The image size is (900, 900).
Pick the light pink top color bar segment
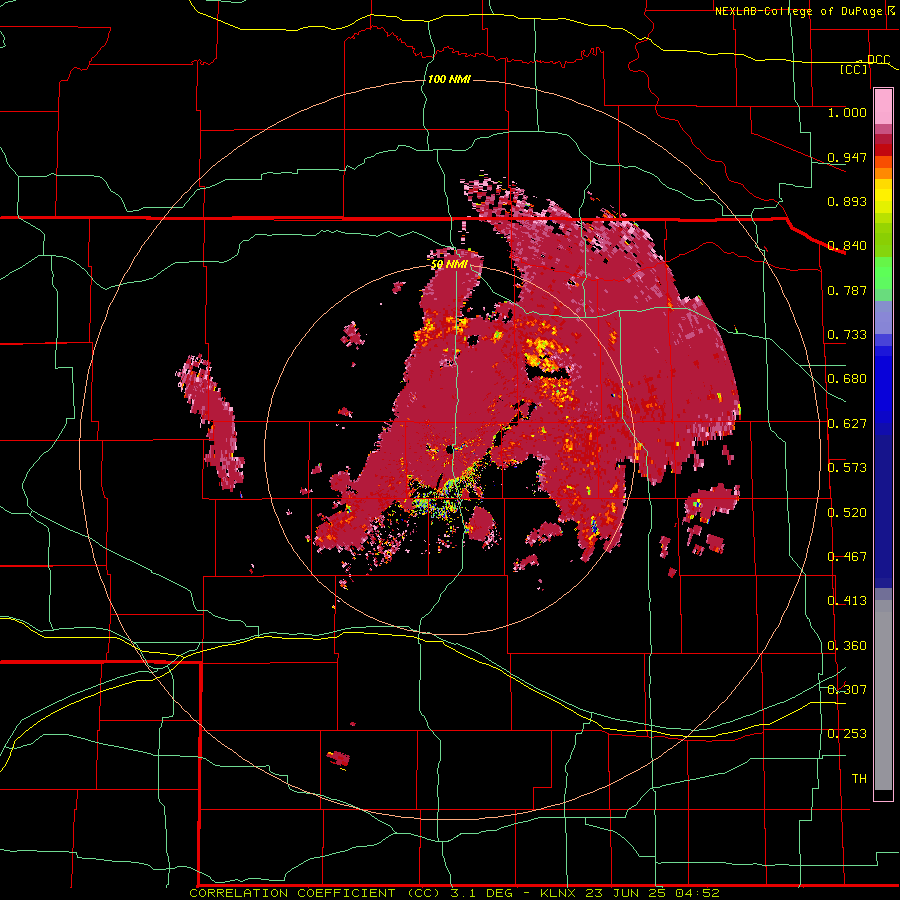tap(883, 107)
